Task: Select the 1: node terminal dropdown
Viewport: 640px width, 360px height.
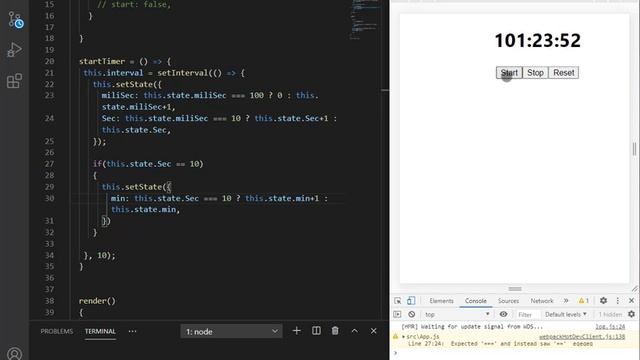Action: point(231,331)
